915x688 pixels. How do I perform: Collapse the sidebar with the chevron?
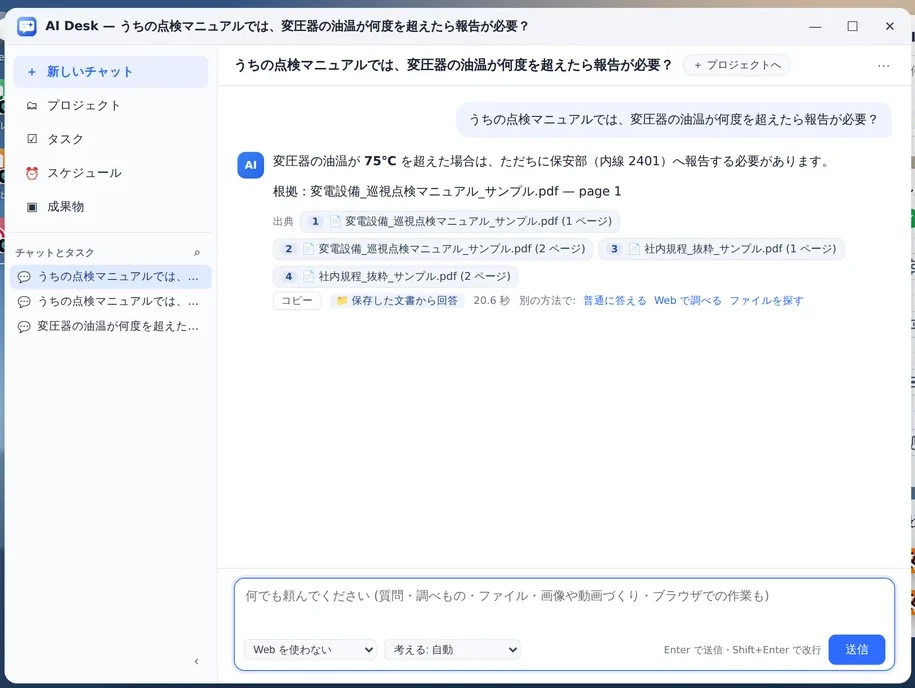pos(197,661)
